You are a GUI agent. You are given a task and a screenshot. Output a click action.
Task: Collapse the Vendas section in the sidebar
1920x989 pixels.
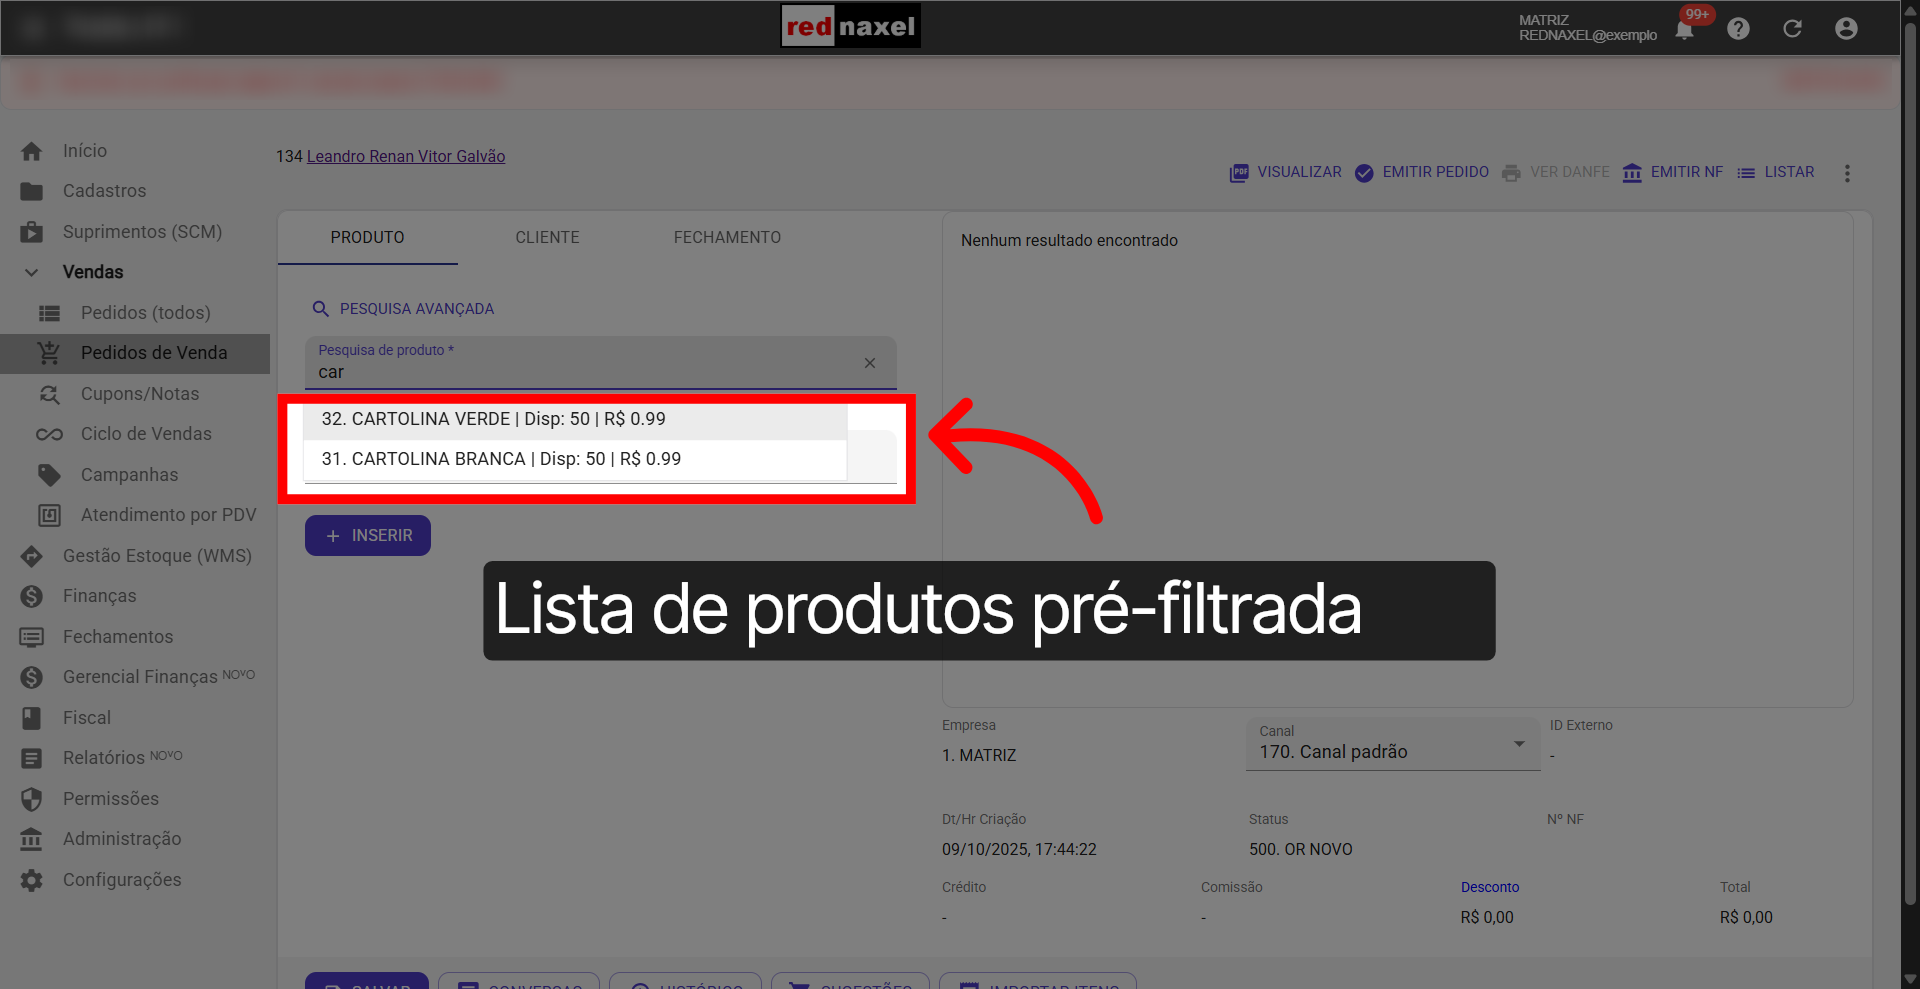pos(31,271)
